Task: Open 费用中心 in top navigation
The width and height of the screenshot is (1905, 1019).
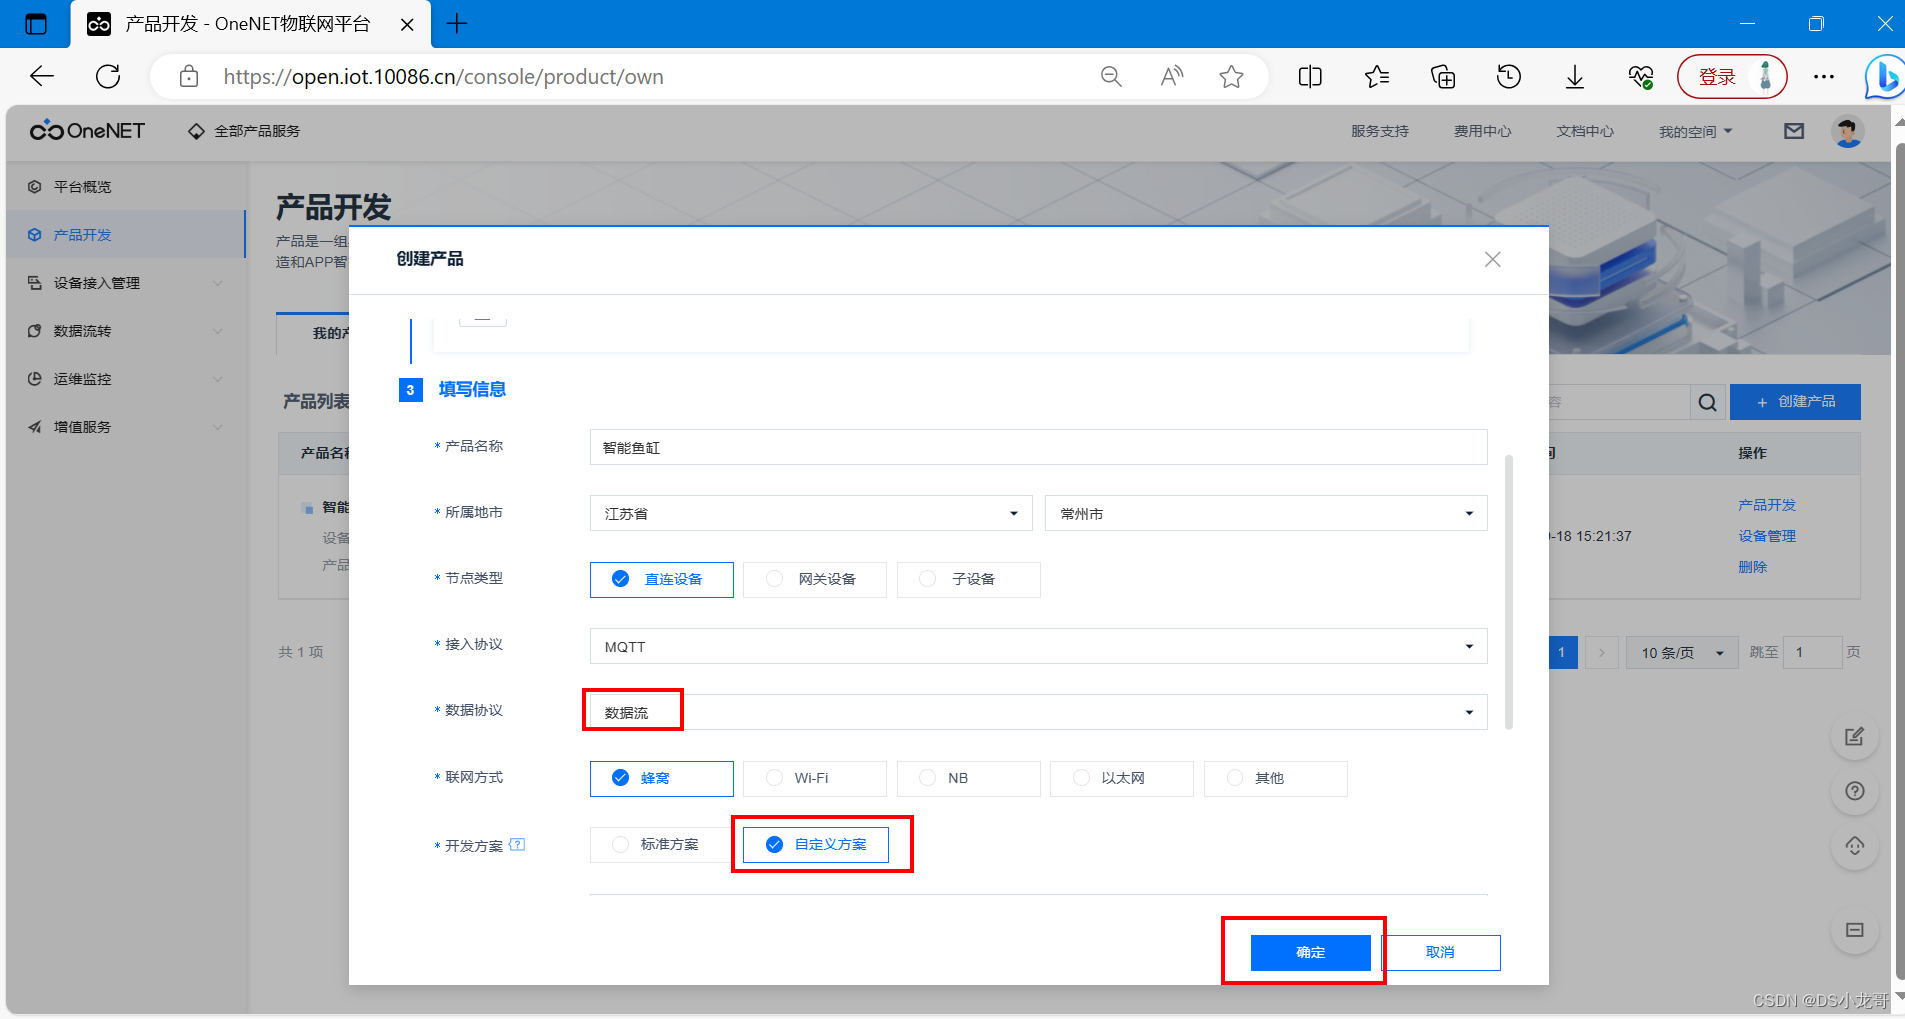Action: pyautogui.click(x=1482, y=131)
